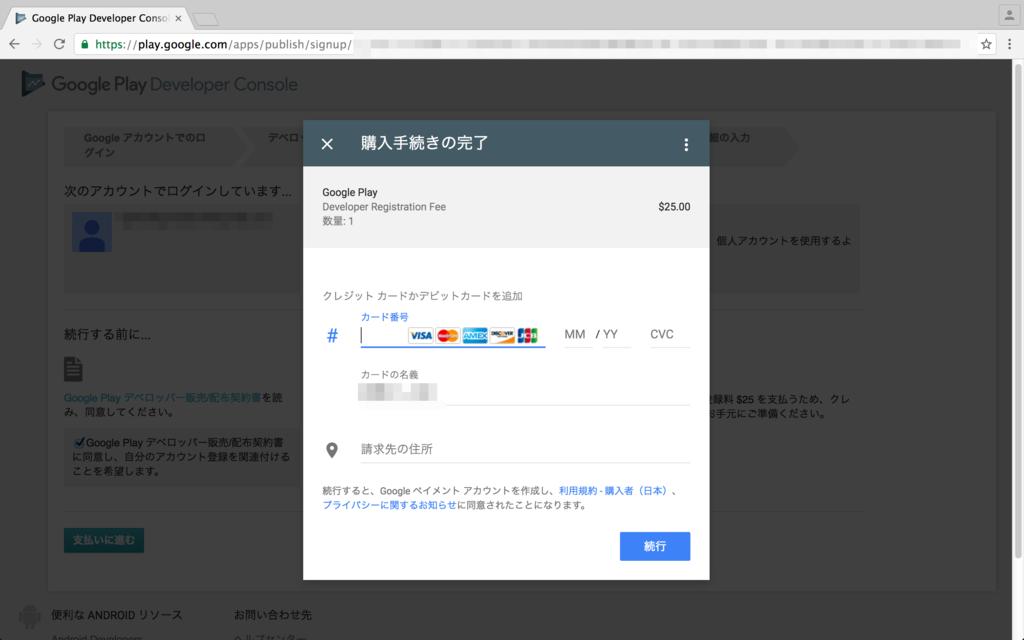1024x640 pixels.
Task: Toggle the developer agreement checkbox
Action: [79, 442]
